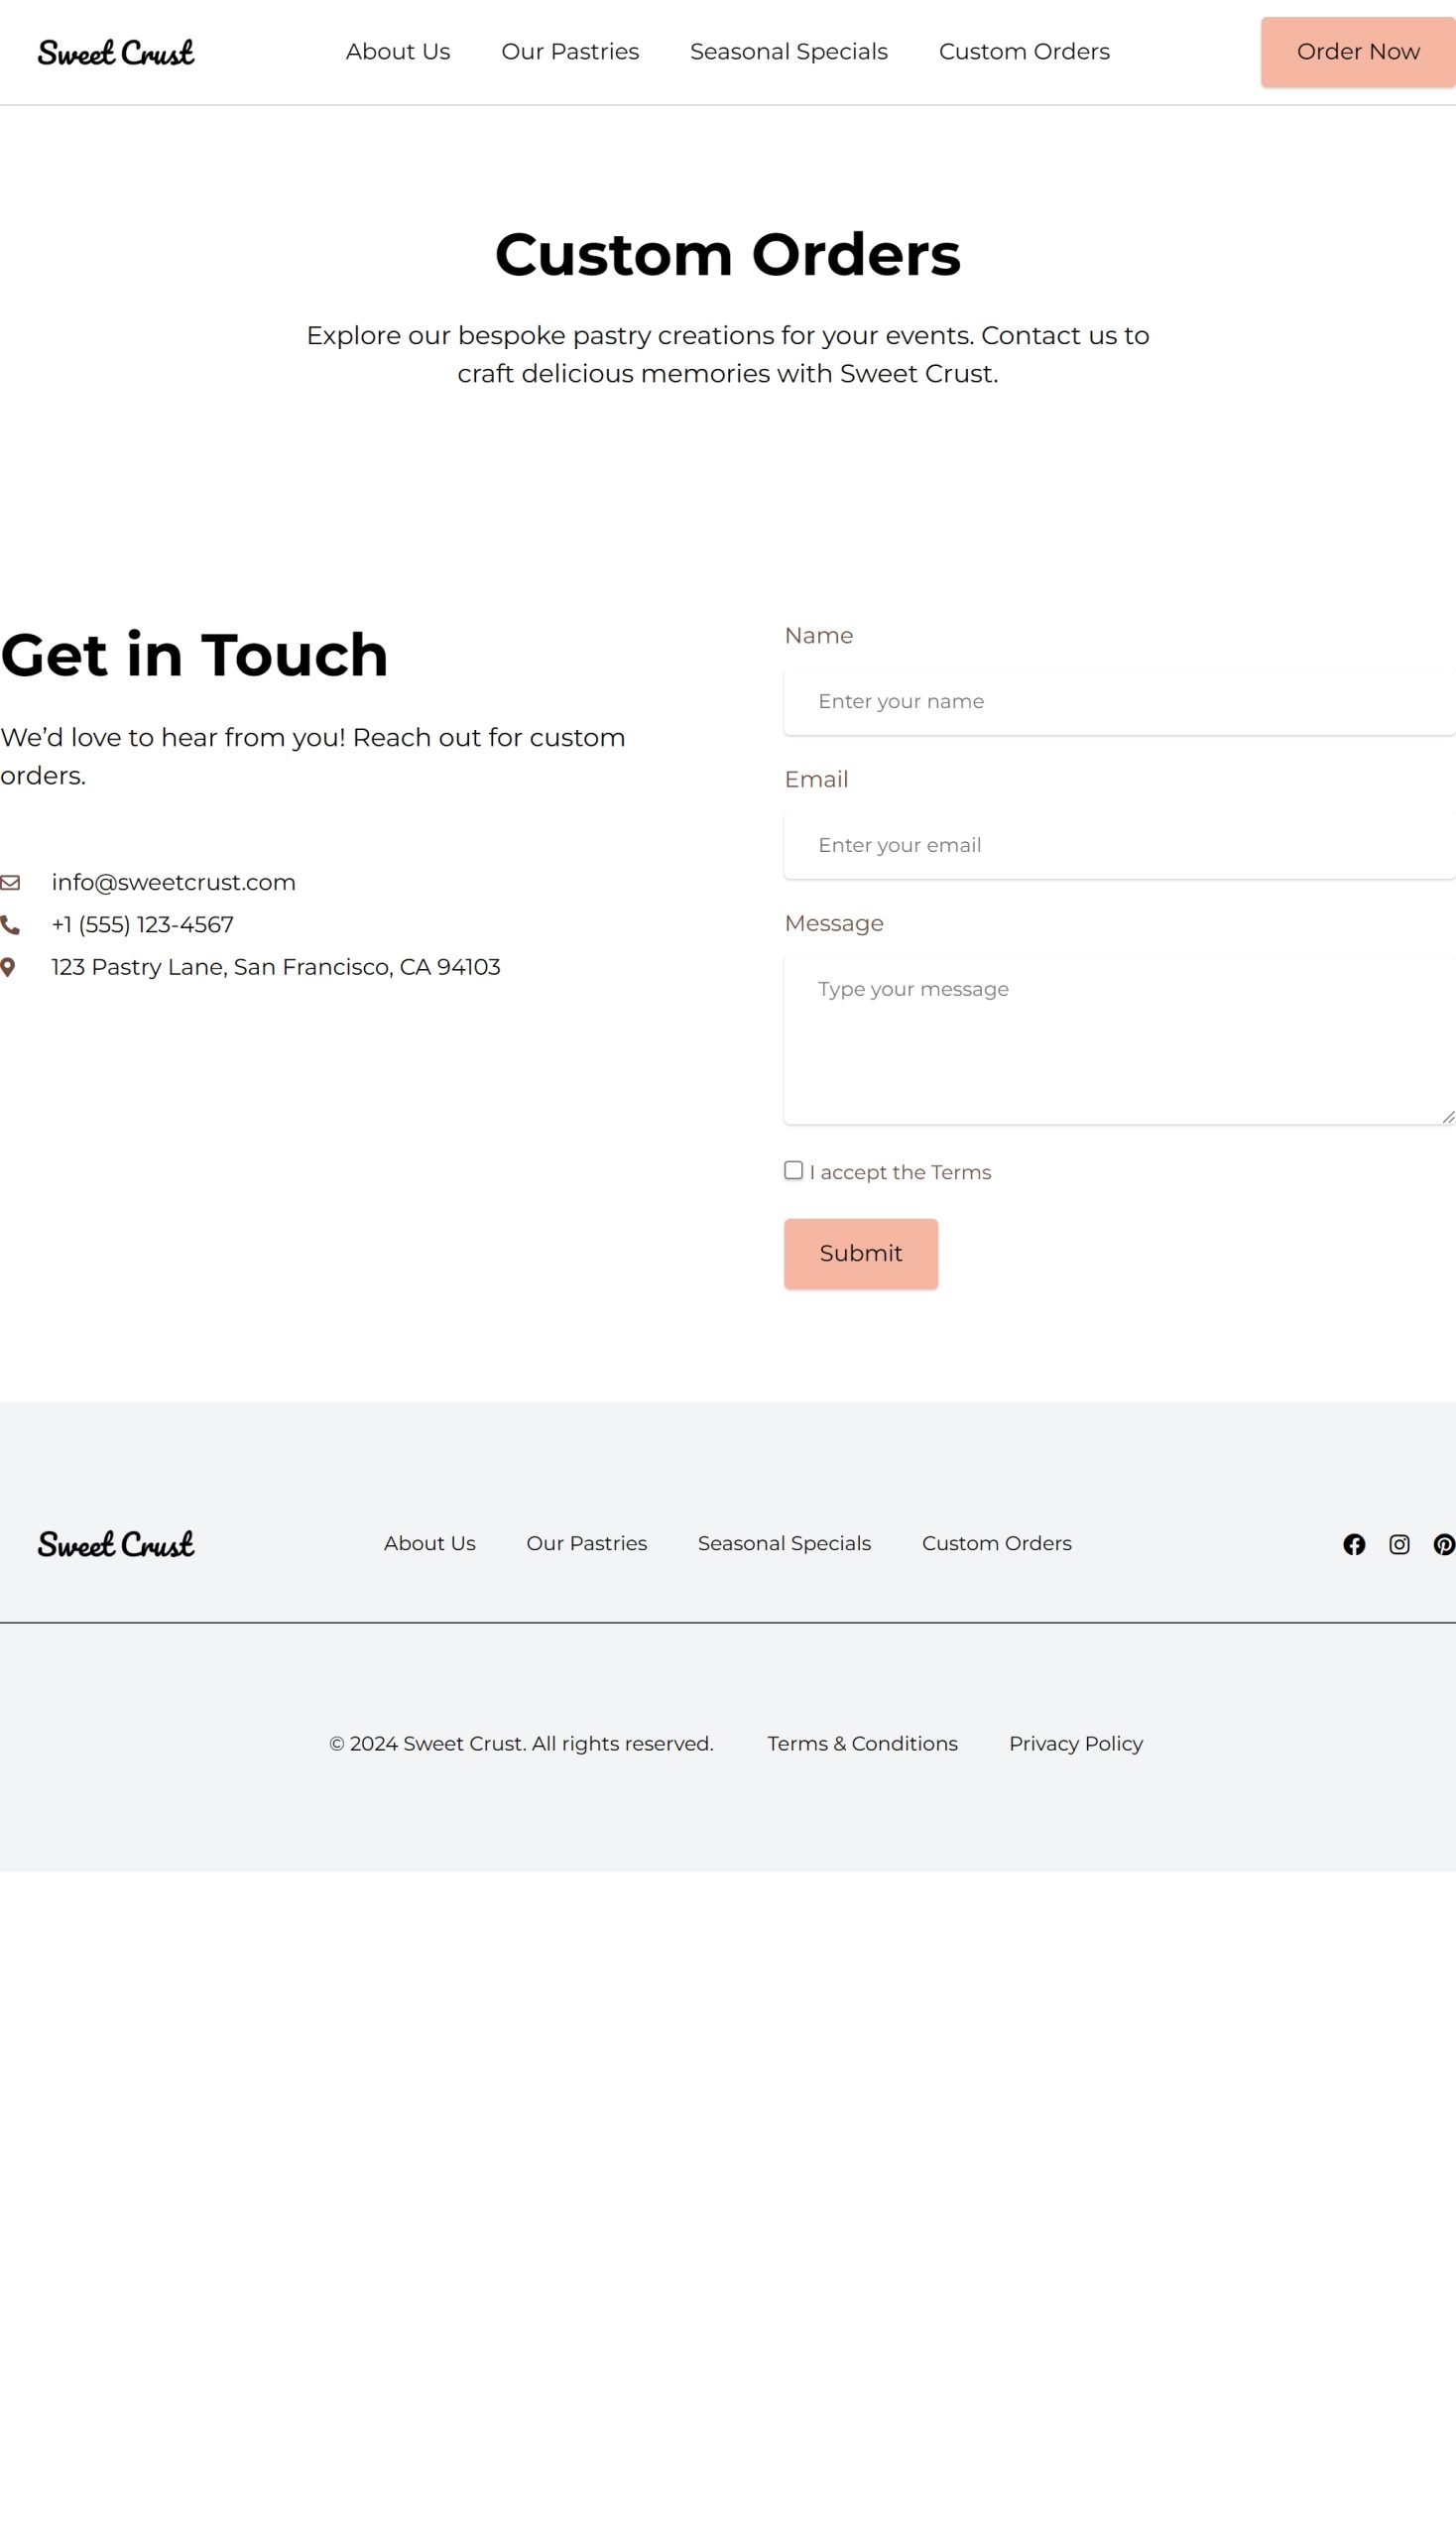The height and width of the screenshot is (2539, 1456).
Task: Tick the I accept the Terms checkbox
Action: tap(794, 1171)
